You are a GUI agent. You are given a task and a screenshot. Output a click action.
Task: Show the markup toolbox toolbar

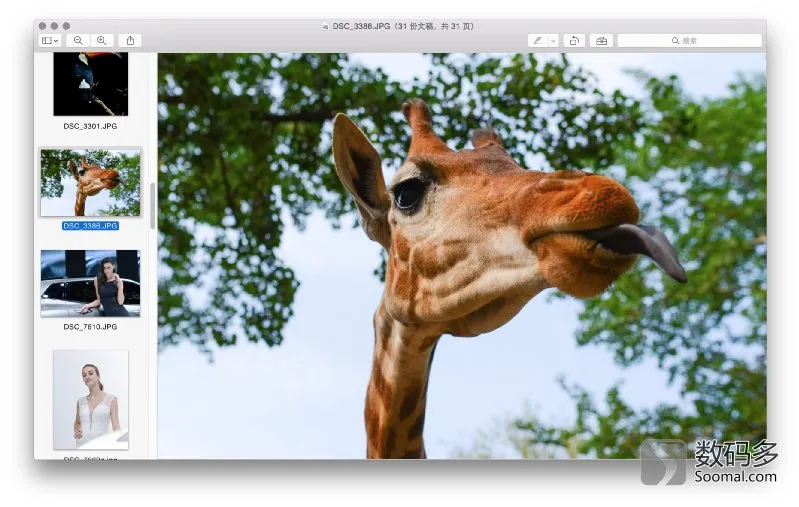coord(601,41)
